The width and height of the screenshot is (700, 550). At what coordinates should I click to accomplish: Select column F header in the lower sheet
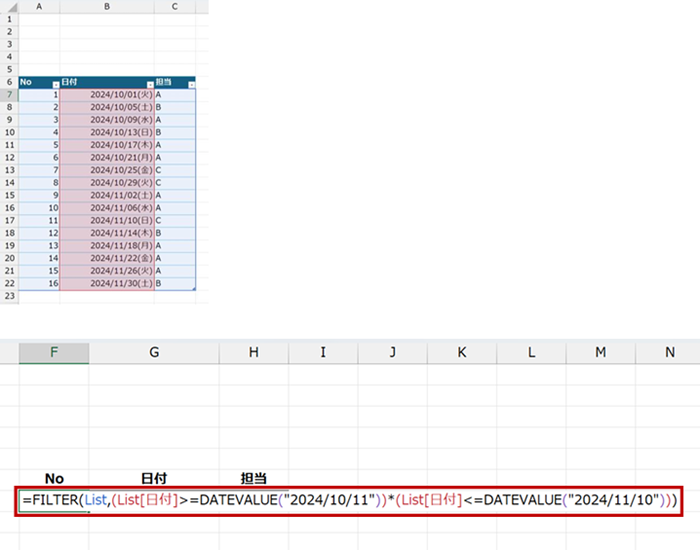tap(54, 353)
